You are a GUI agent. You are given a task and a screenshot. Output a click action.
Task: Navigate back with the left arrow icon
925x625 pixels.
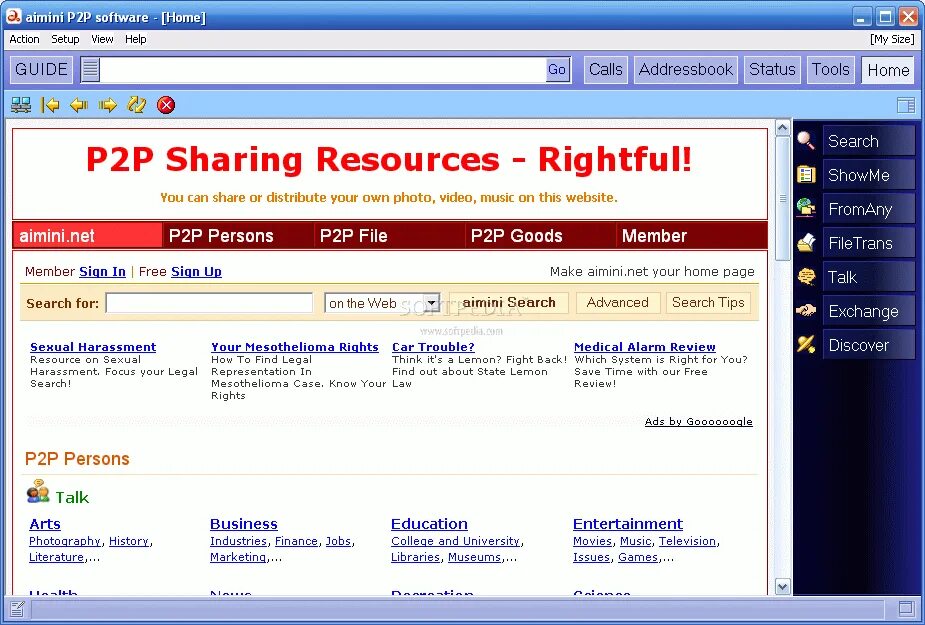point(78,105)
